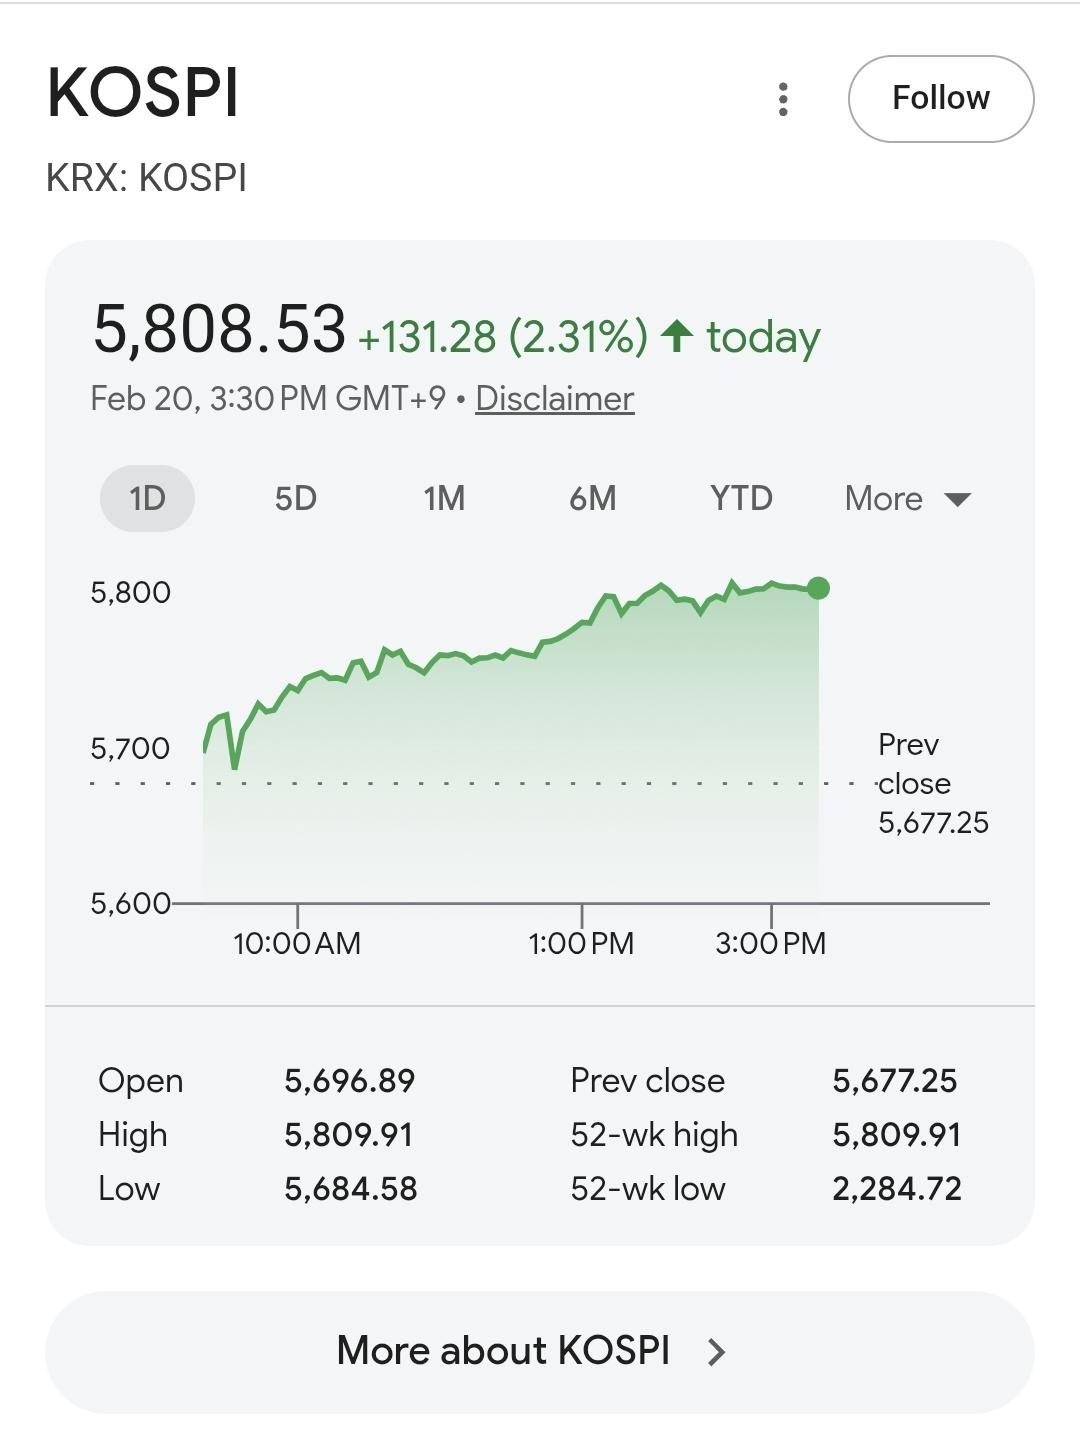Click the 1:00 PM axis label
The height and width of the screenshot is (1438, 1080).
coord(581,943)
